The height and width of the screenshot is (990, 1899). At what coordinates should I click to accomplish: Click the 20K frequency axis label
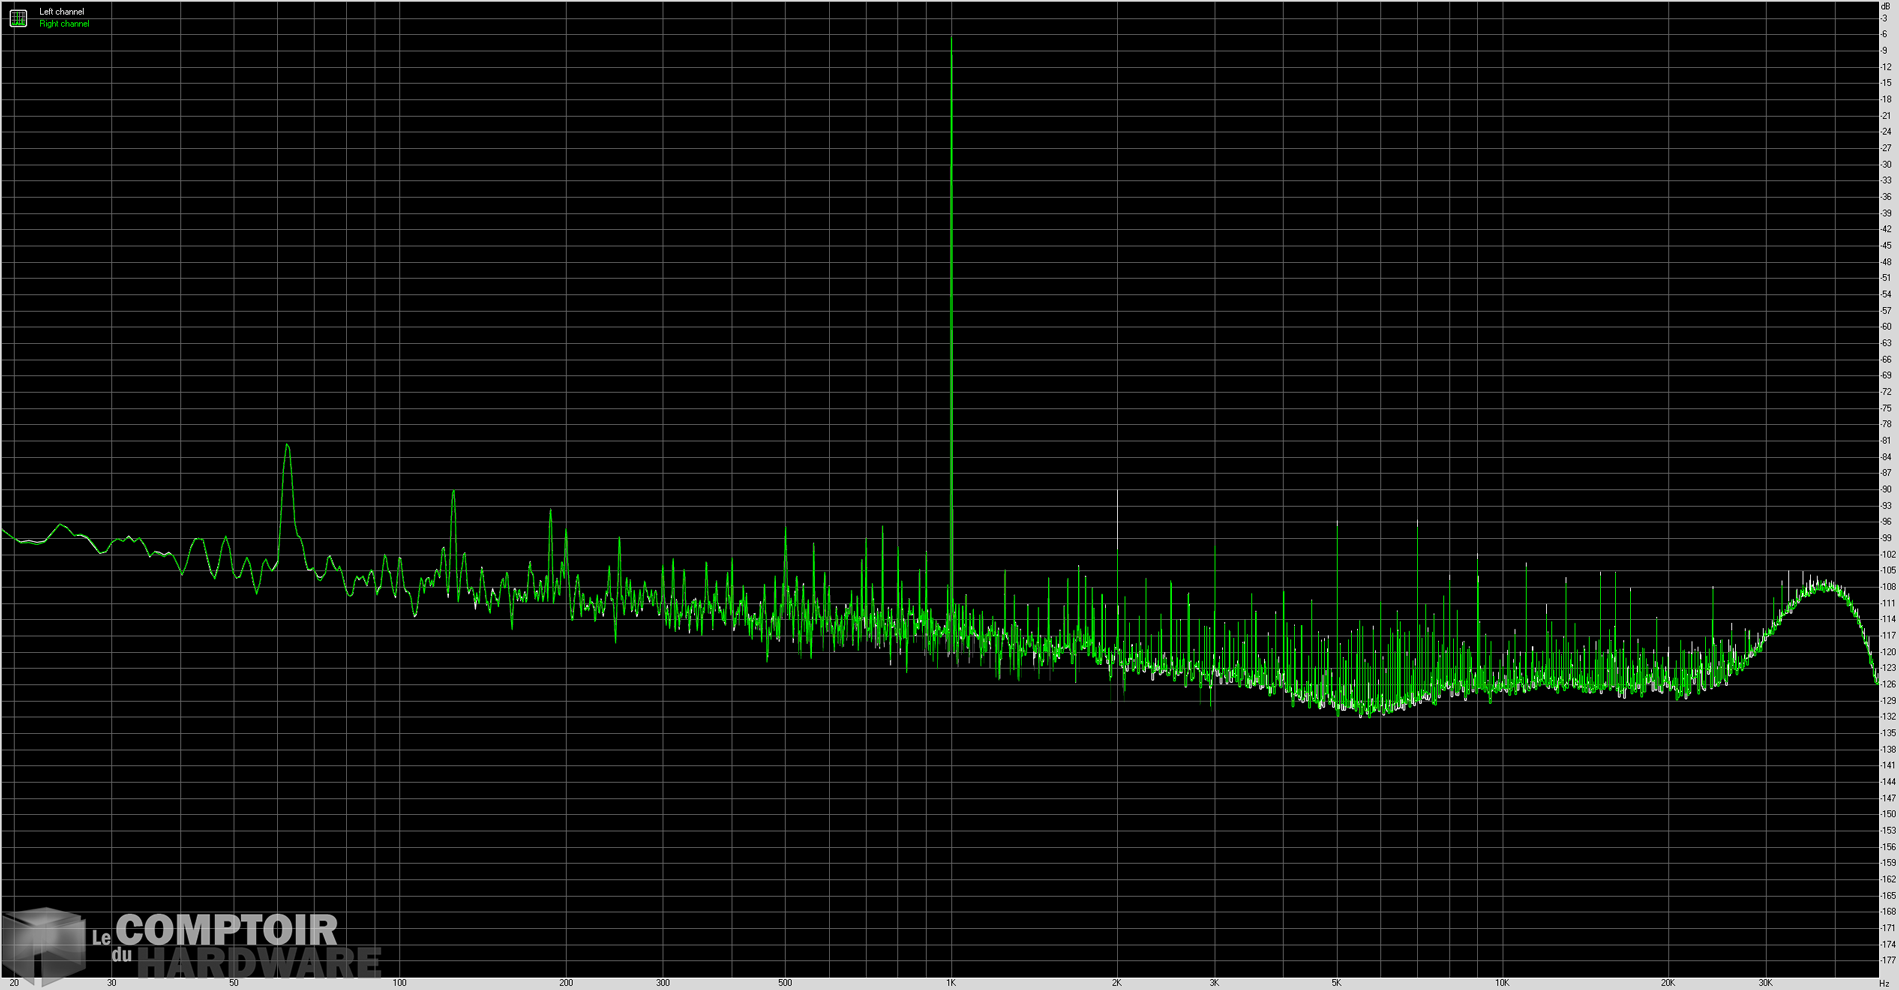click(1668, 983)
